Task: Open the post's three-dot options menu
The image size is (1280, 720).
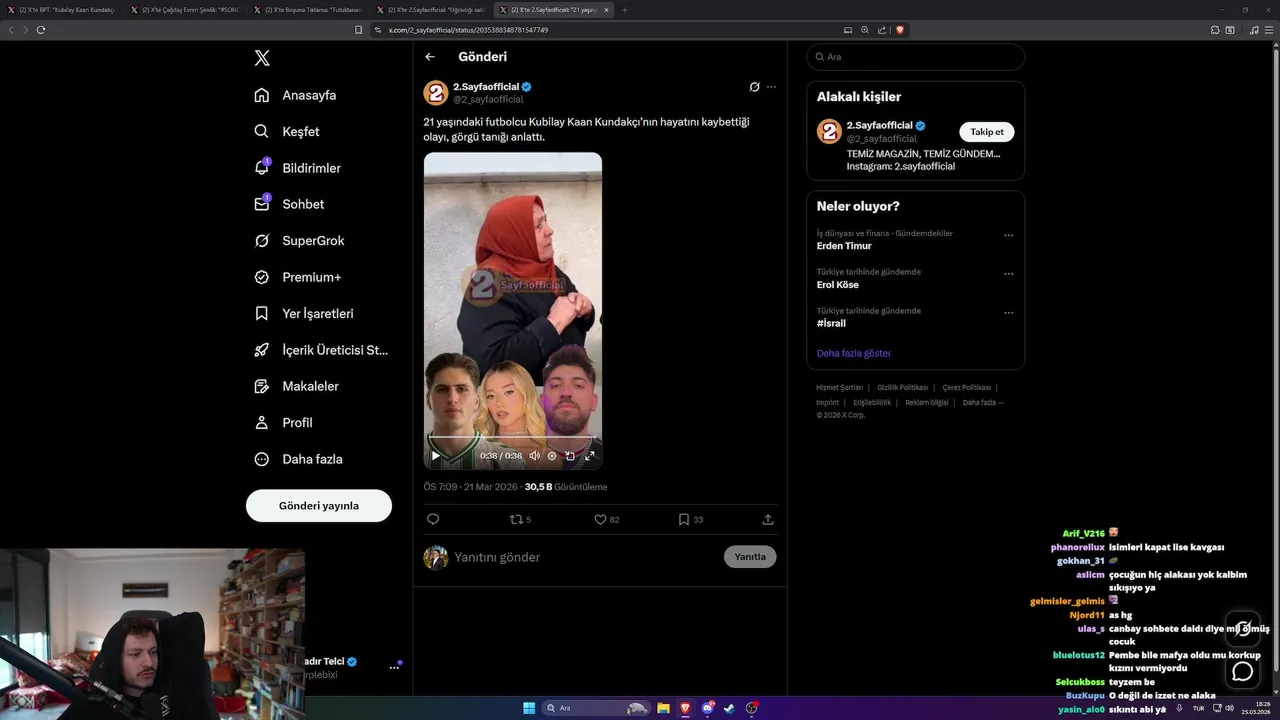Action: [x=771, y=87]
